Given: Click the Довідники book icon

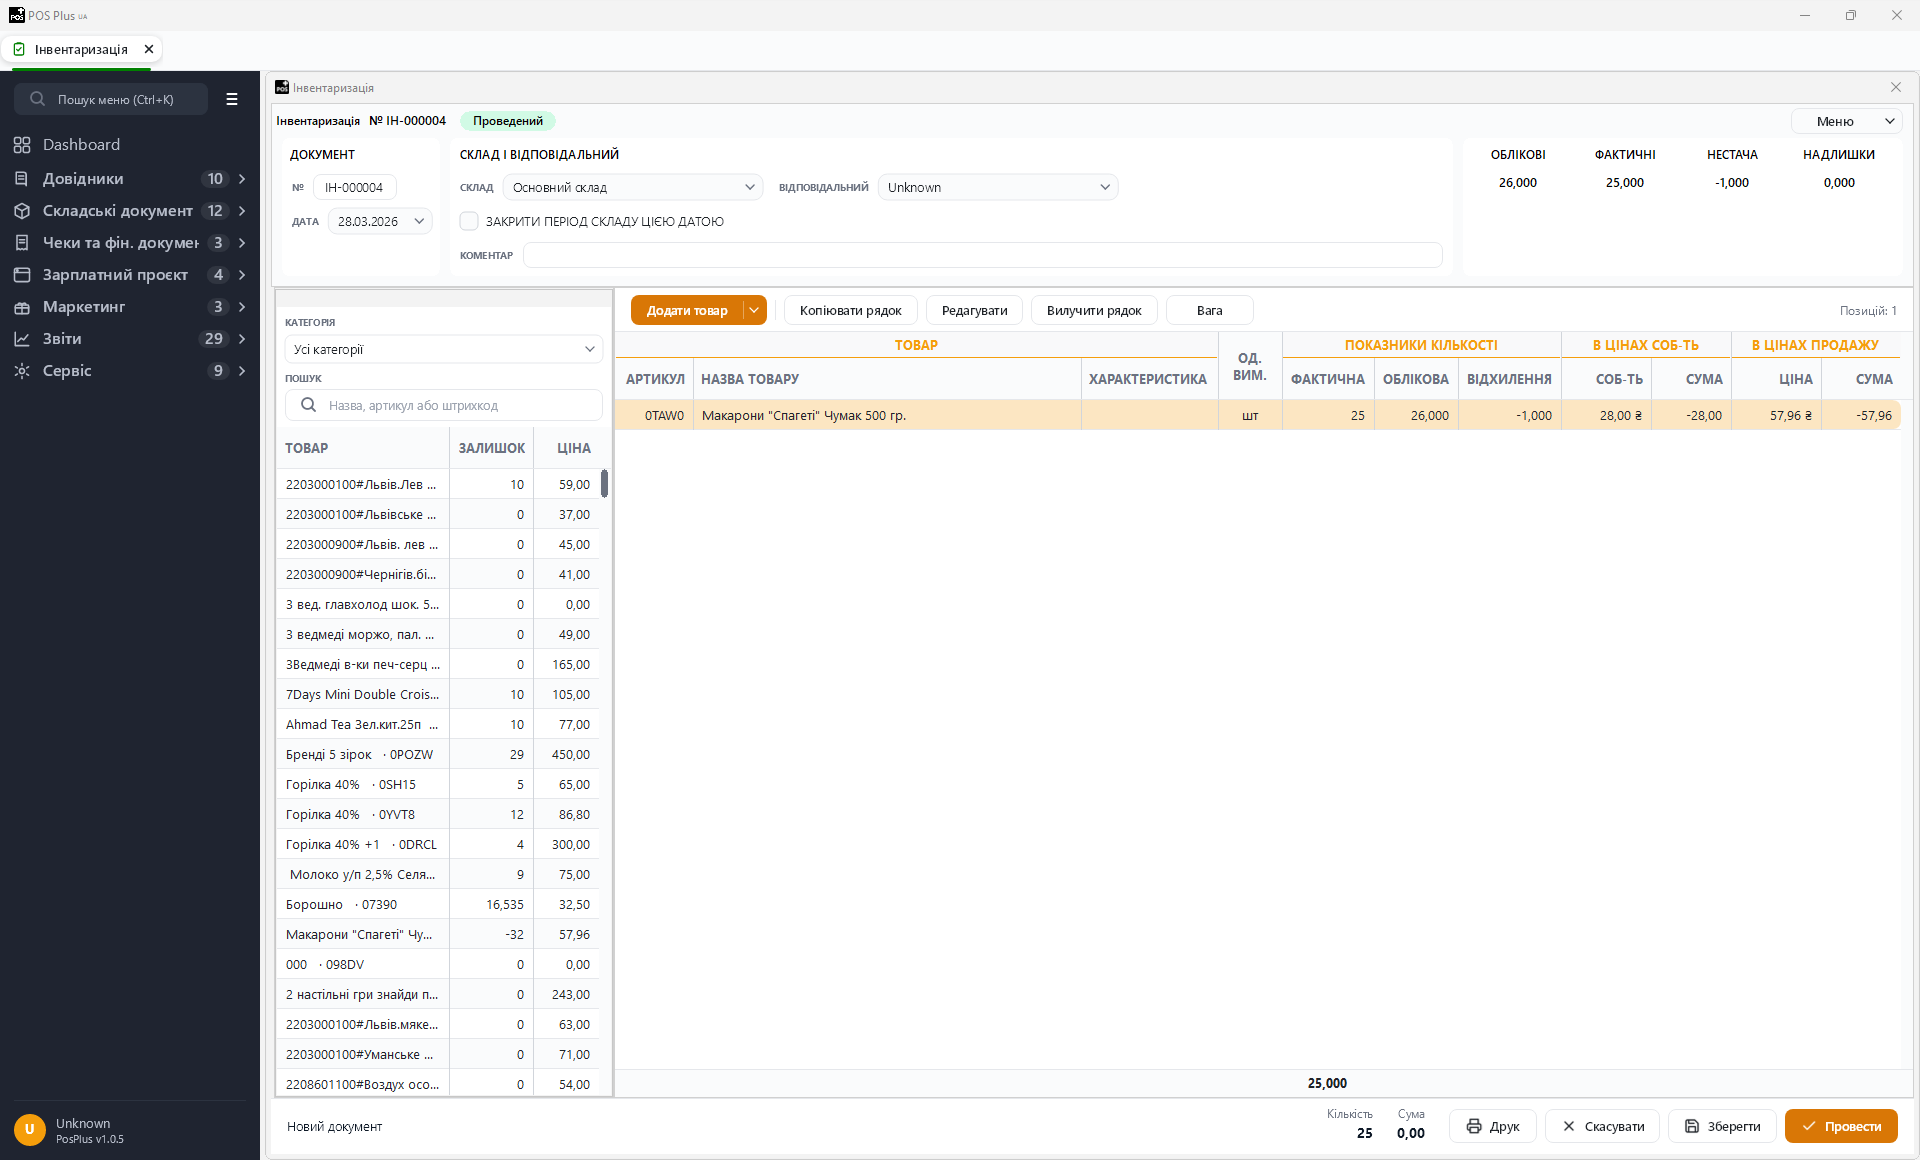Looking at the screenshot, I should coord(22,179).
